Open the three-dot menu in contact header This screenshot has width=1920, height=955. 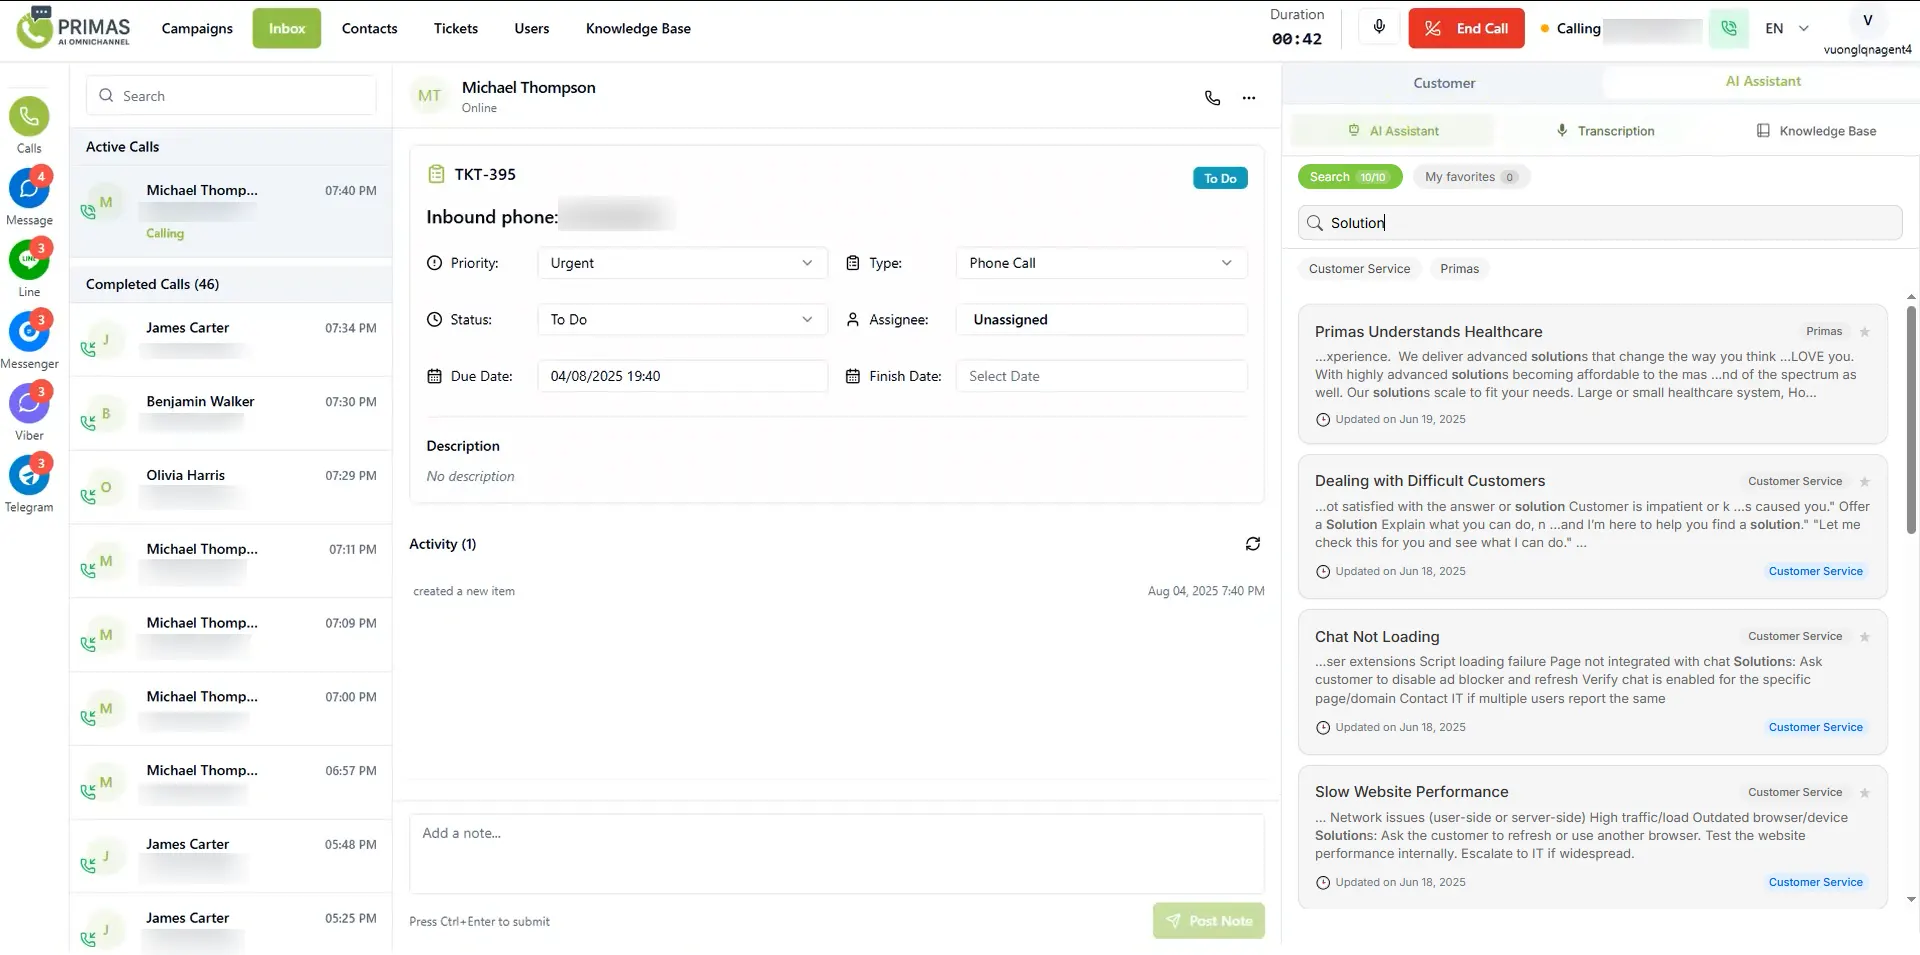tap(1249, 98)
